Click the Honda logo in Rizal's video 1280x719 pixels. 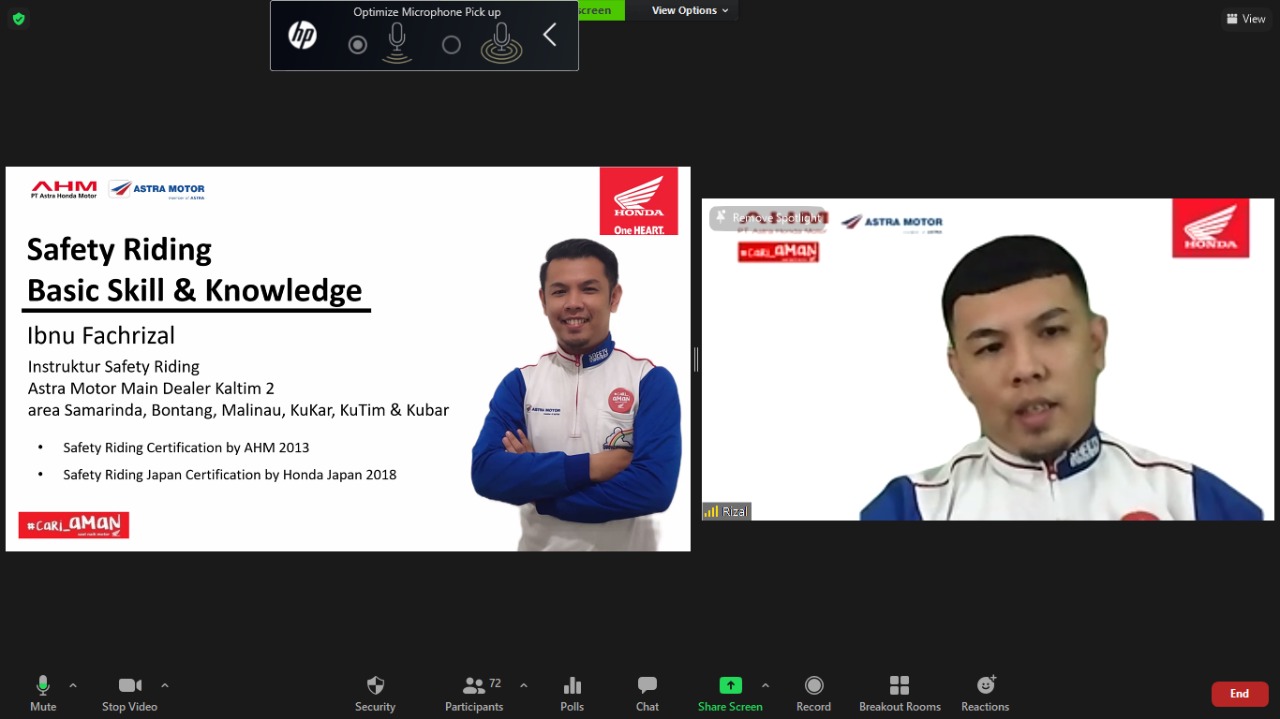1211,228
